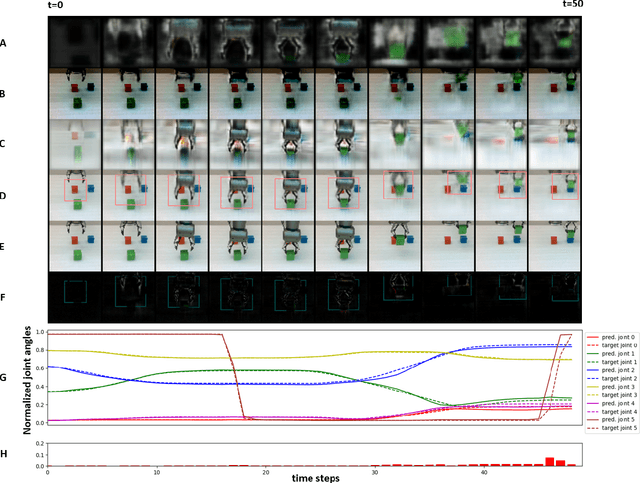Click the tallest red bar in plot H
Image resolution: width=640 pixels, height=483 pixels.
pyautogui.click(x=550, y=462)
